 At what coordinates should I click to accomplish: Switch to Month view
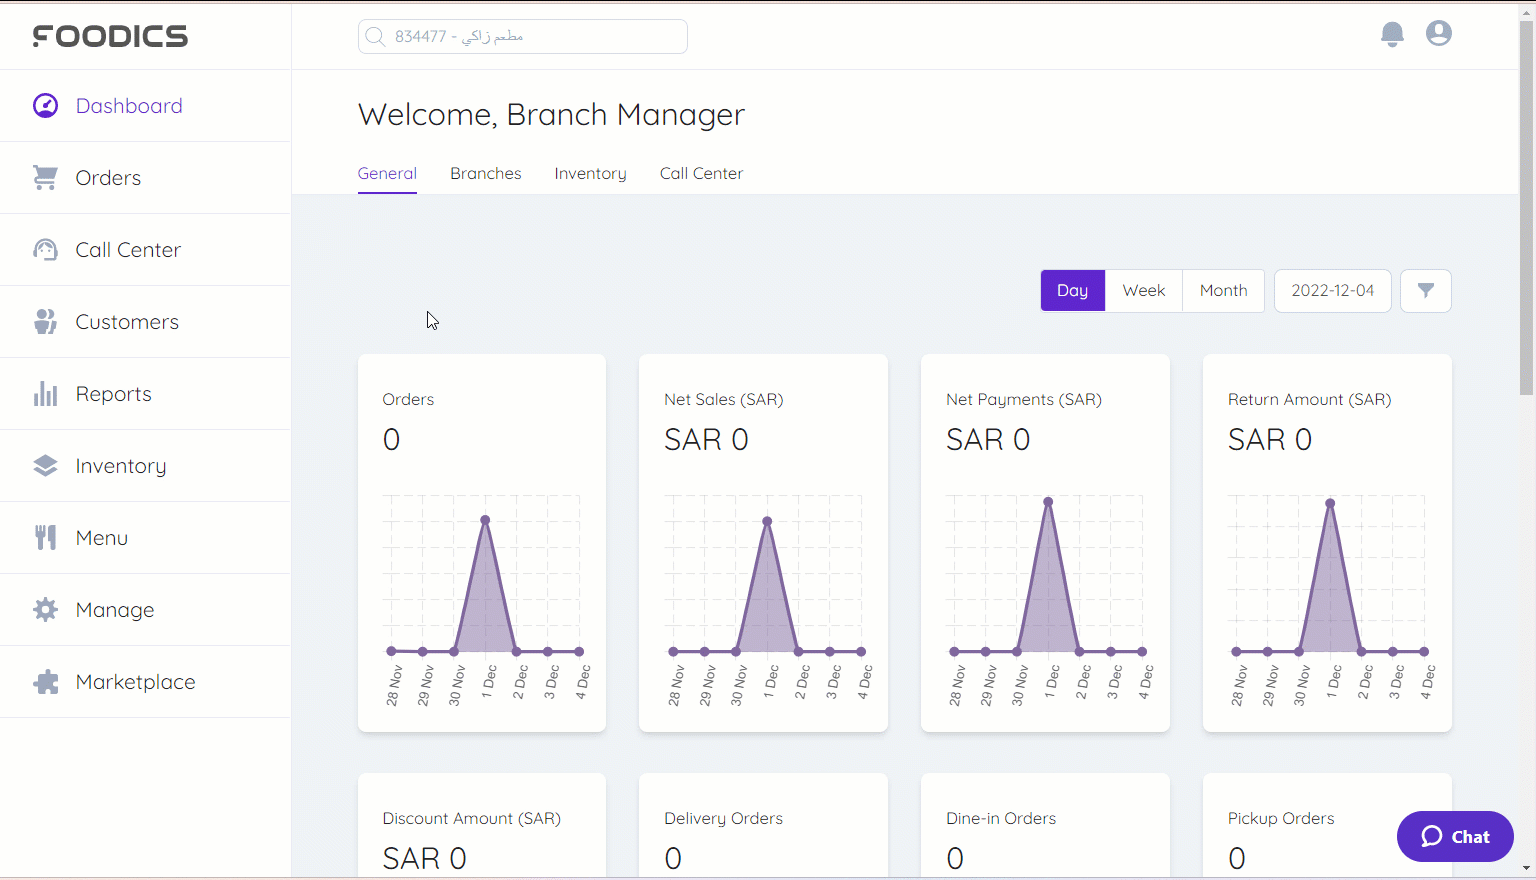click(1223, 291)
